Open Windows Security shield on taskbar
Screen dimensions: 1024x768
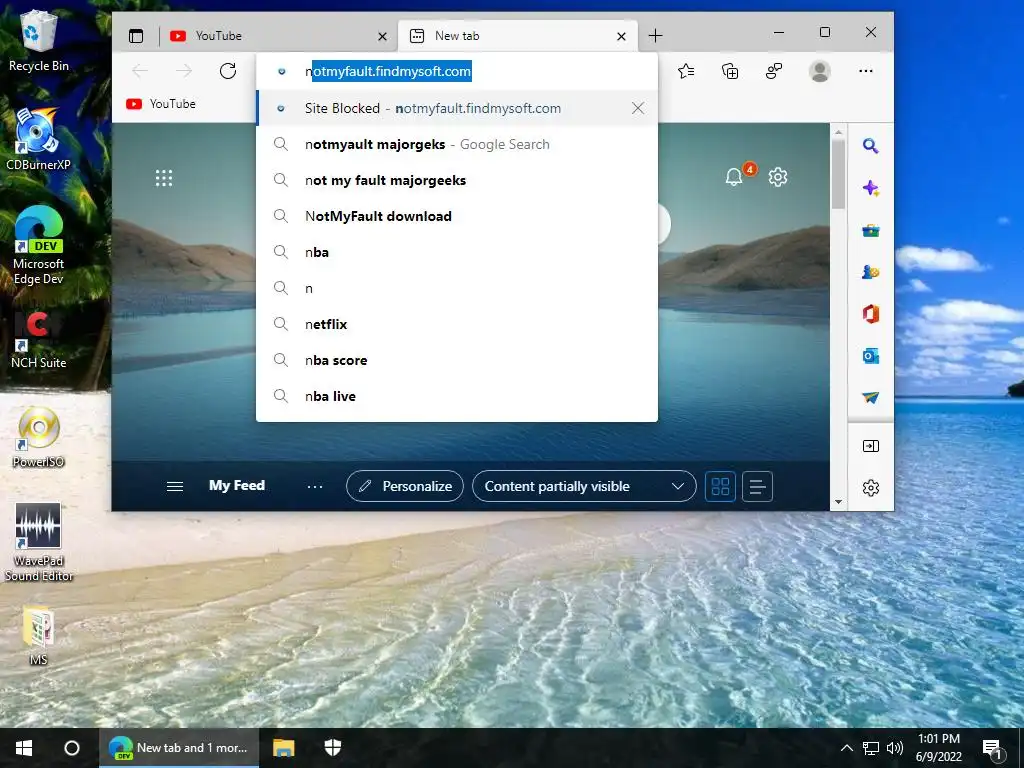[333, 748]
